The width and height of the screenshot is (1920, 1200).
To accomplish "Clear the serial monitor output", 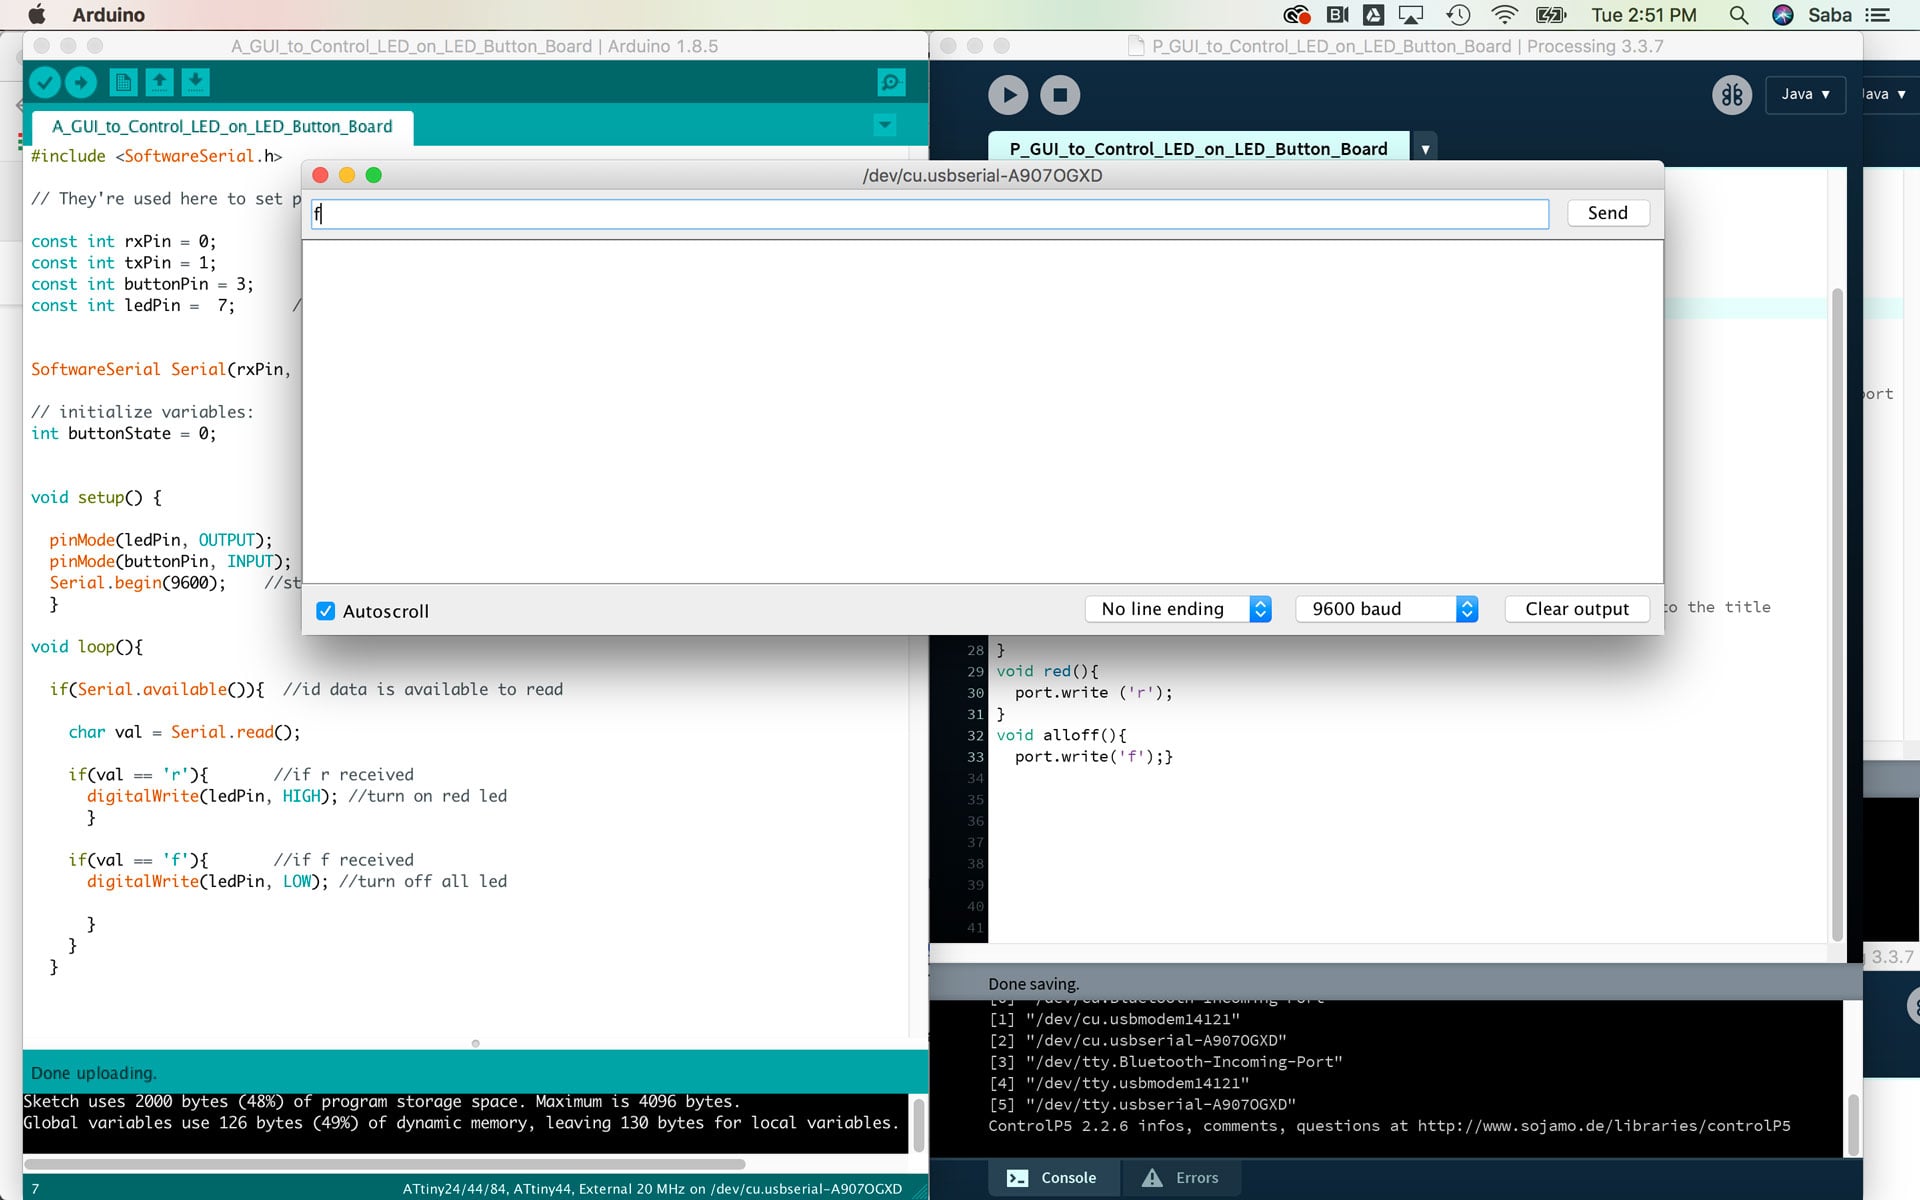I will (1577, 609).
